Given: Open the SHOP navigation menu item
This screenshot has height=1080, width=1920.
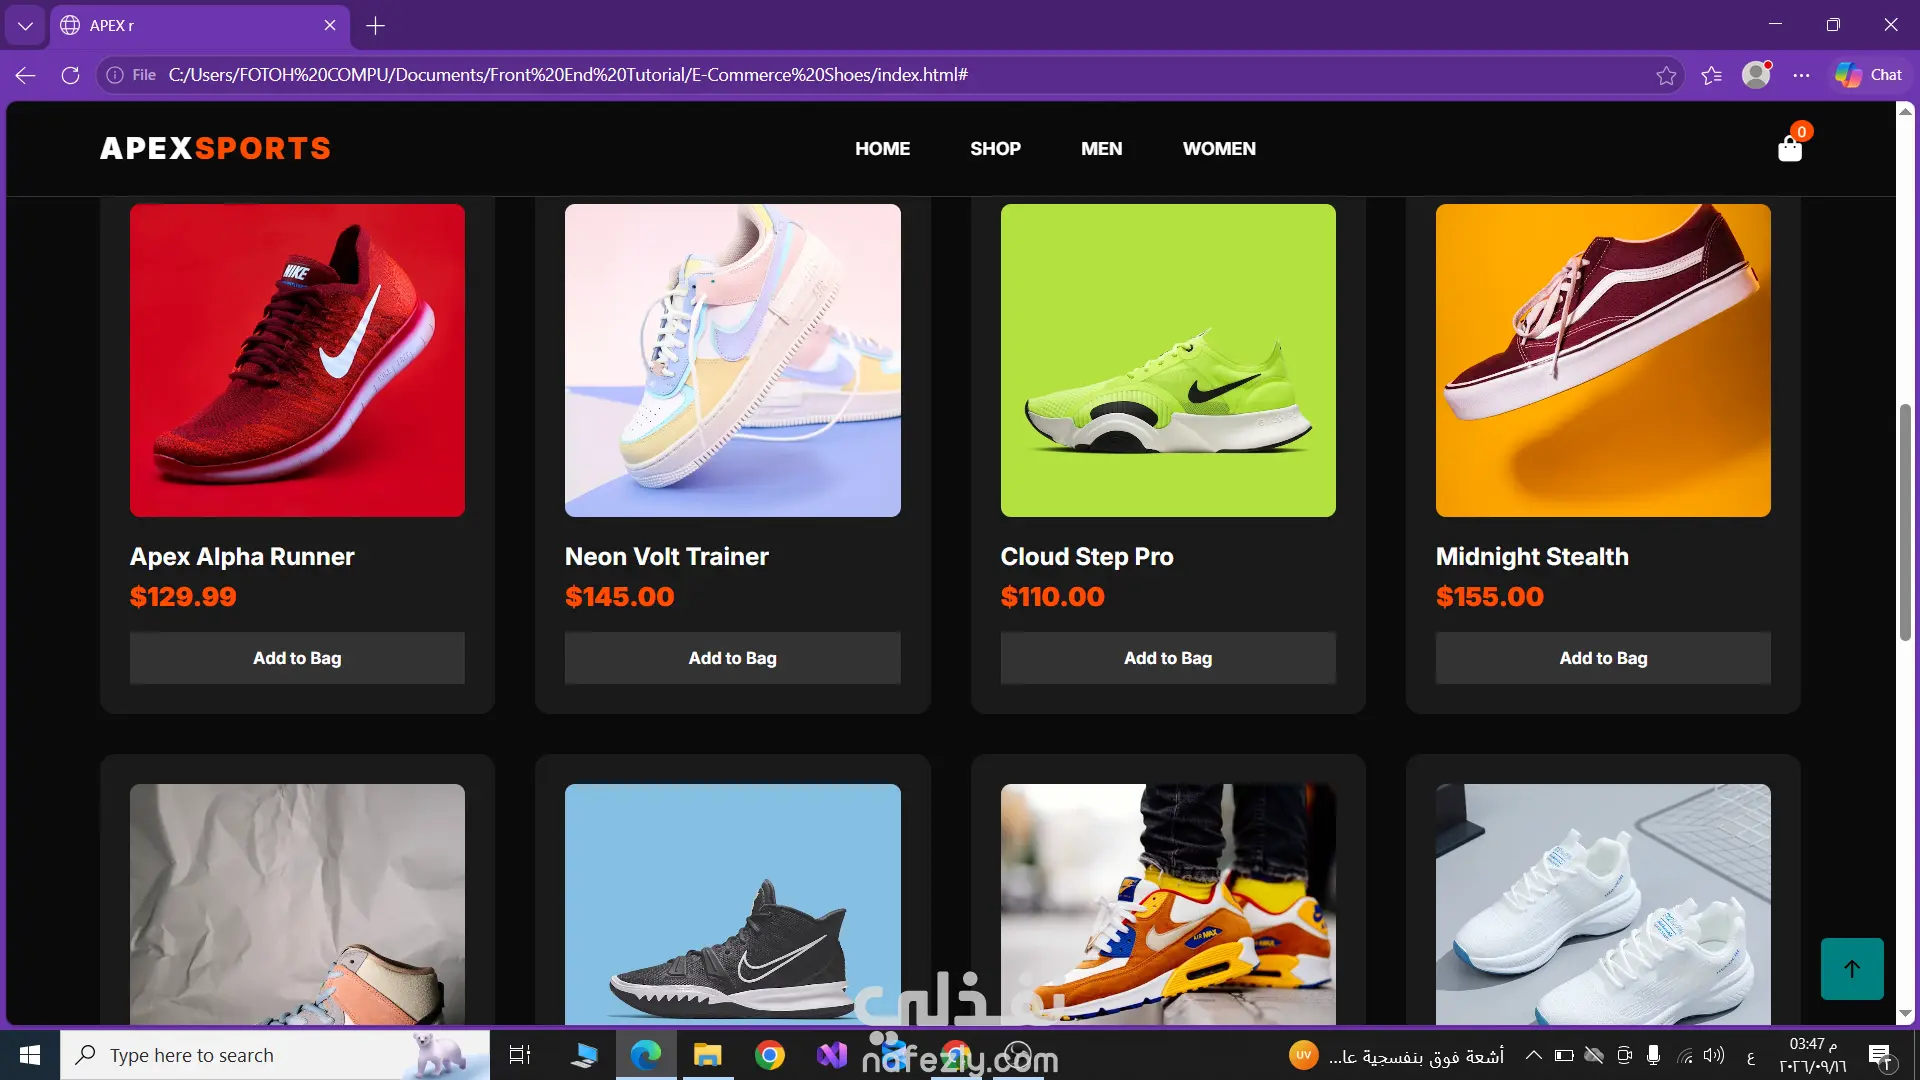Looking at the screenshot, I should pyautogui.click(x=995, y=149).
